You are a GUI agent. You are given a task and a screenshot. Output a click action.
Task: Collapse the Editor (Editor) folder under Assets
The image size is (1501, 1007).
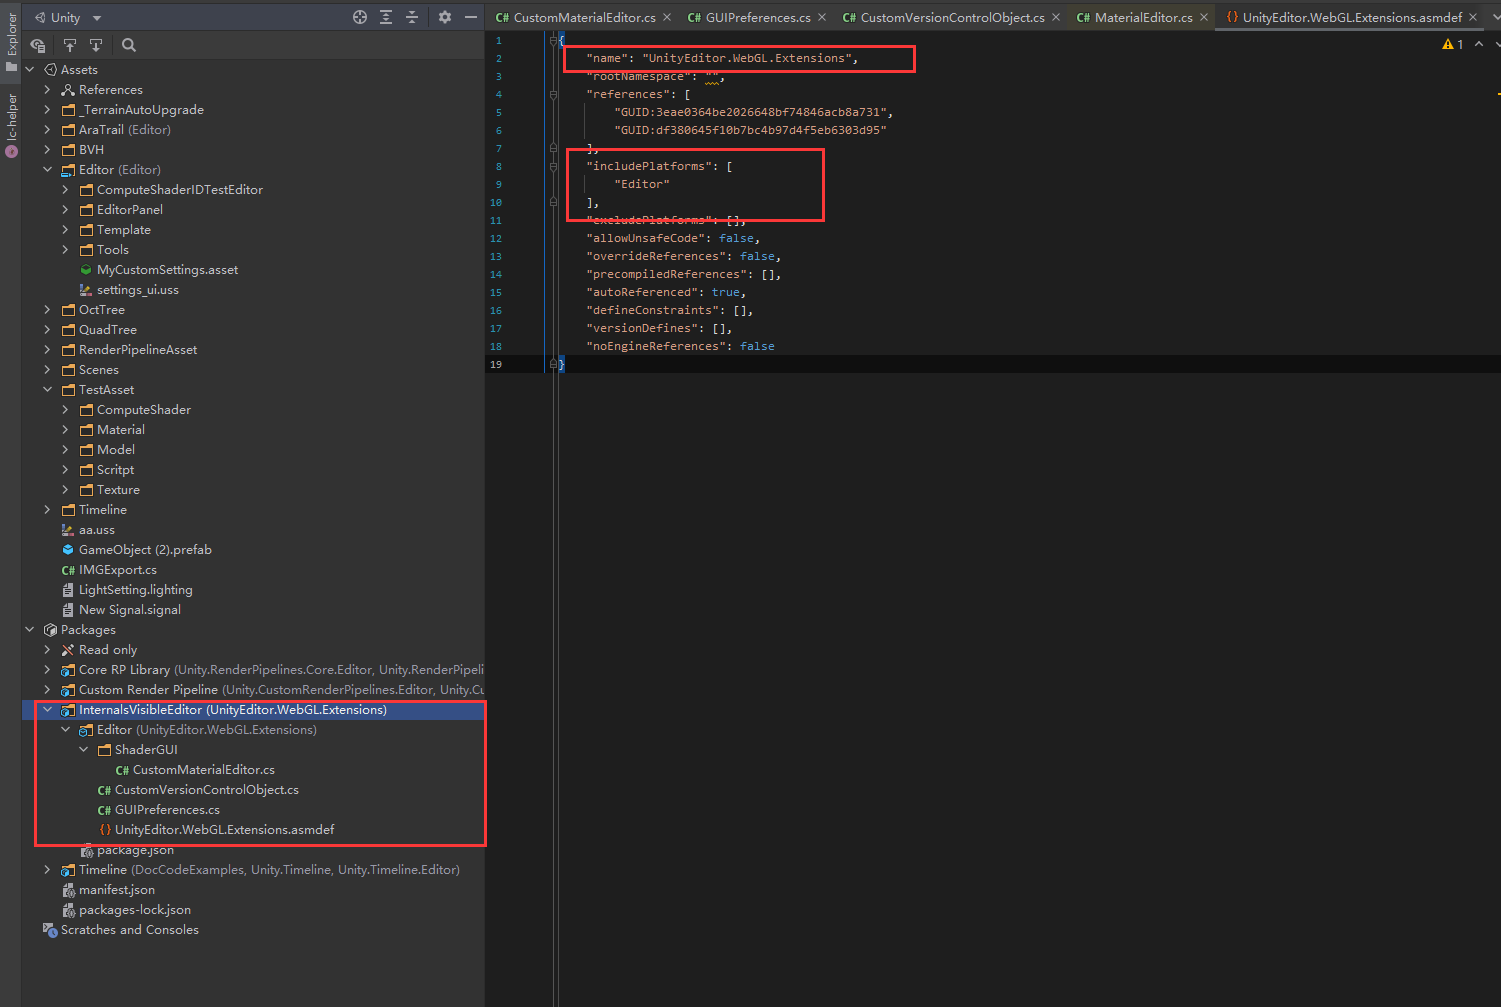(47, 170)
